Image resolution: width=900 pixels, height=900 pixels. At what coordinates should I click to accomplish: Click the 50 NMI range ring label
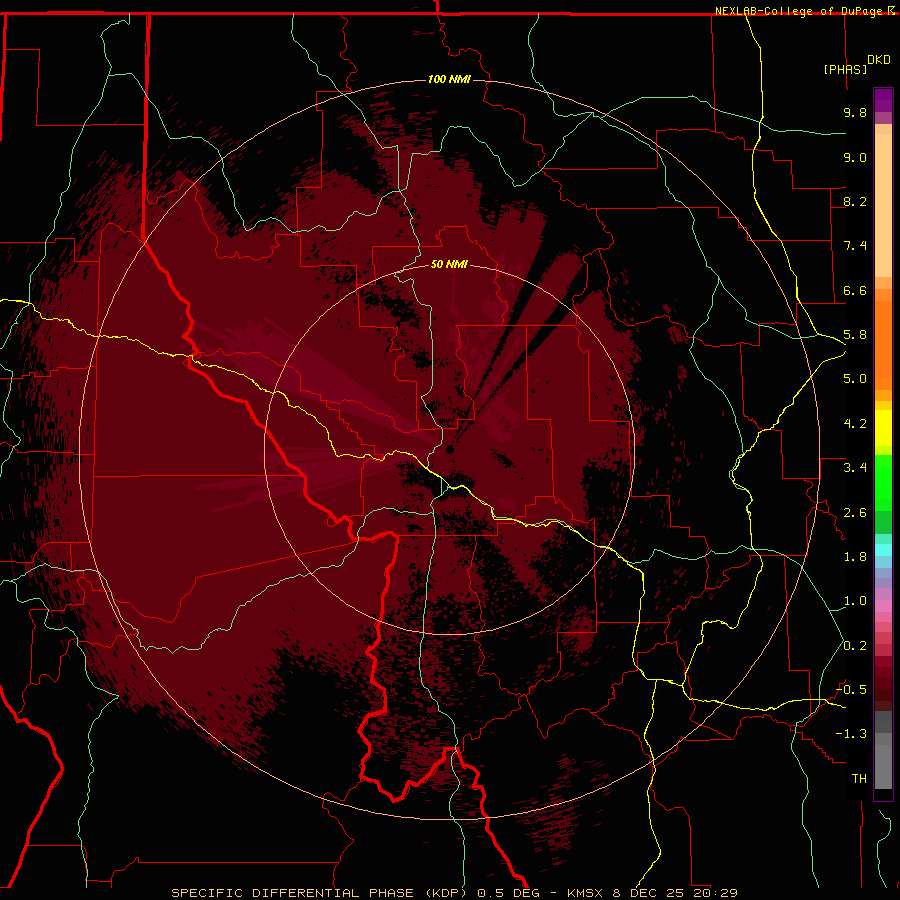(x=449, y=264)
